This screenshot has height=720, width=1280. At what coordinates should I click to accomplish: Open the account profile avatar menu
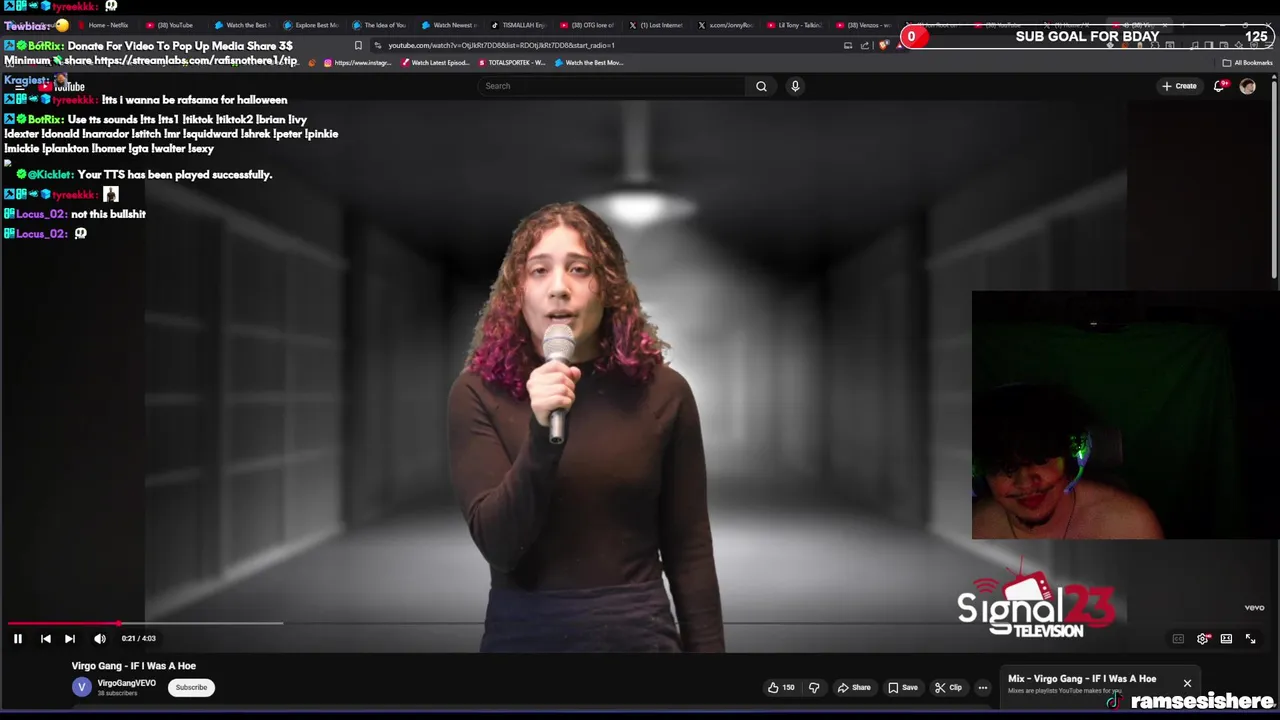1247,86
